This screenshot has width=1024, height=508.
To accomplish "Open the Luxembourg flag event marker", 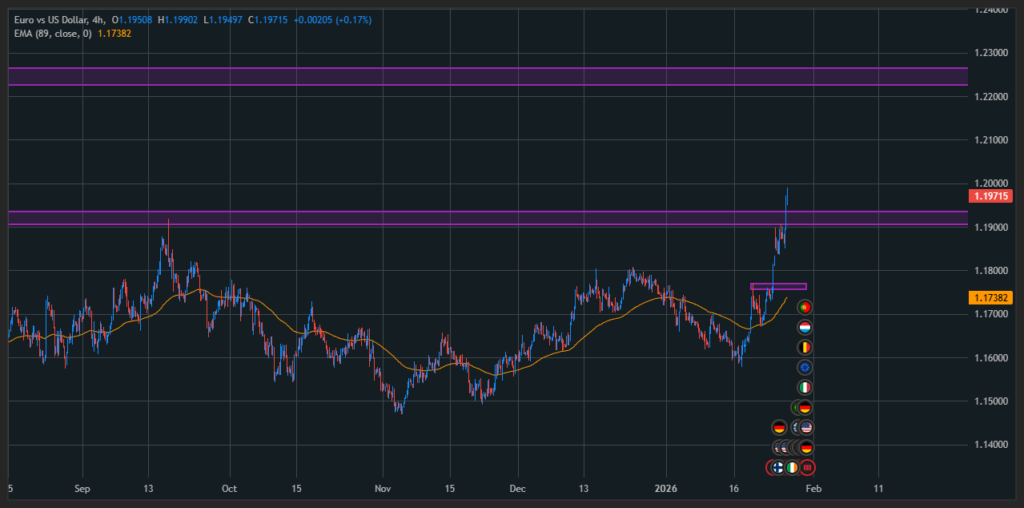I will coord(804,327).
